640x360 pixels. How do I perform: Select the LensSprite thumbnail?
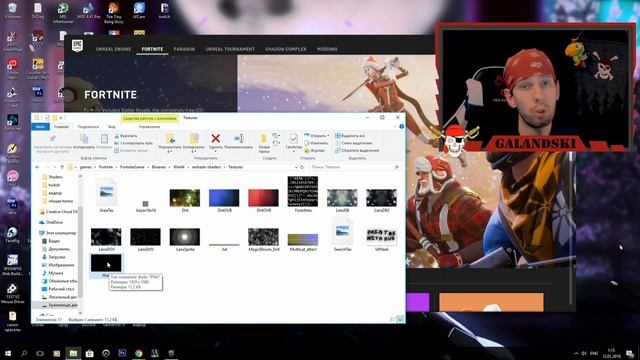pyautogui.click(x=185, y=237)
